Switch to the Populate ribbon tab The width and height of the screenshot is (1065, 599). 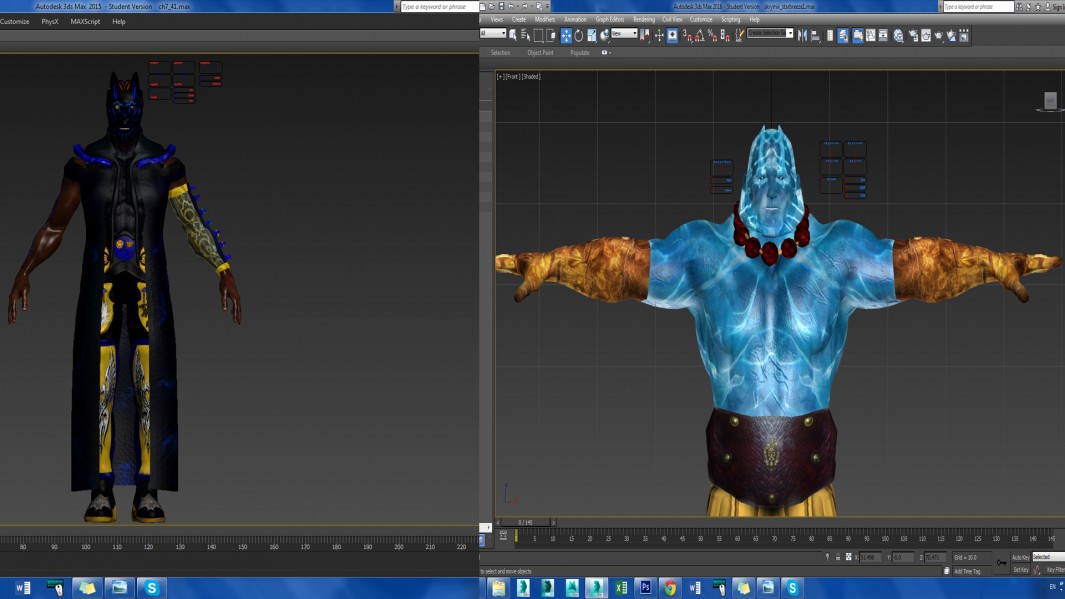(x=580, y=52)
